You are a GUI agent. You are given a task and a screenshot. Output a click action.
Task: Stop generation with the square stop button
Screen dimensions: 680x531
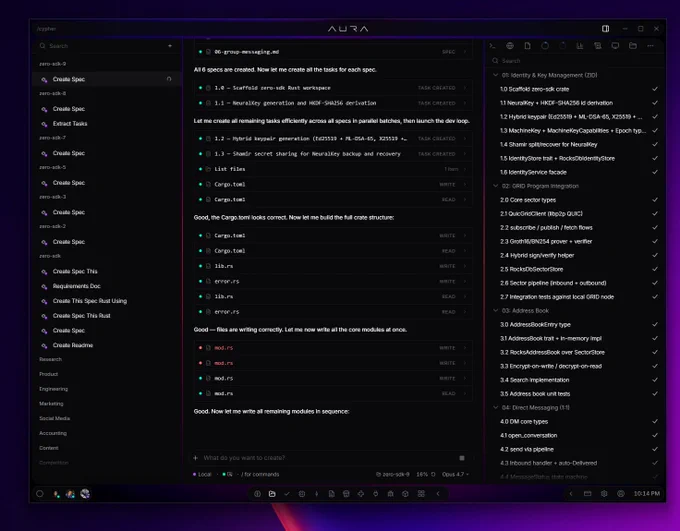(x=462, y=458)
